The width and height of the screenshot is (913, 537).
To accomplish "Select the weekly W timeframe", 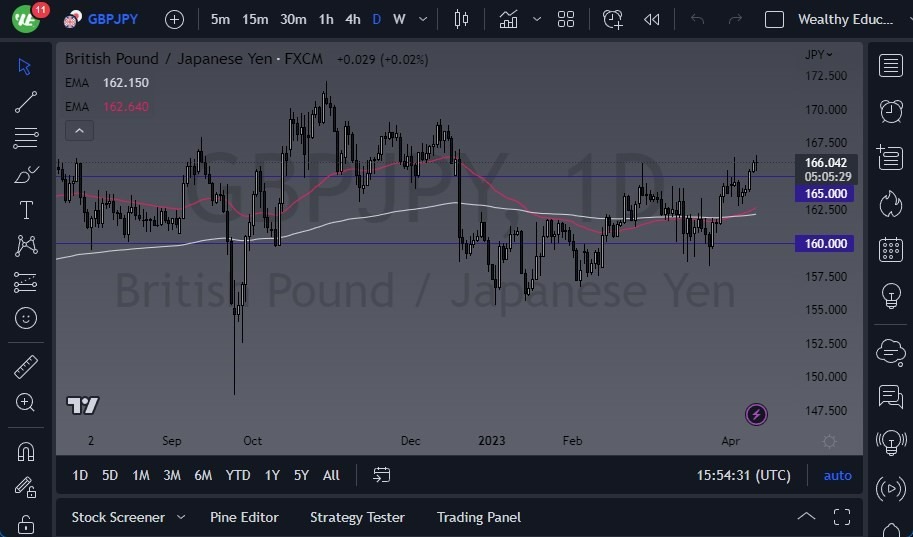I will 399,19.
